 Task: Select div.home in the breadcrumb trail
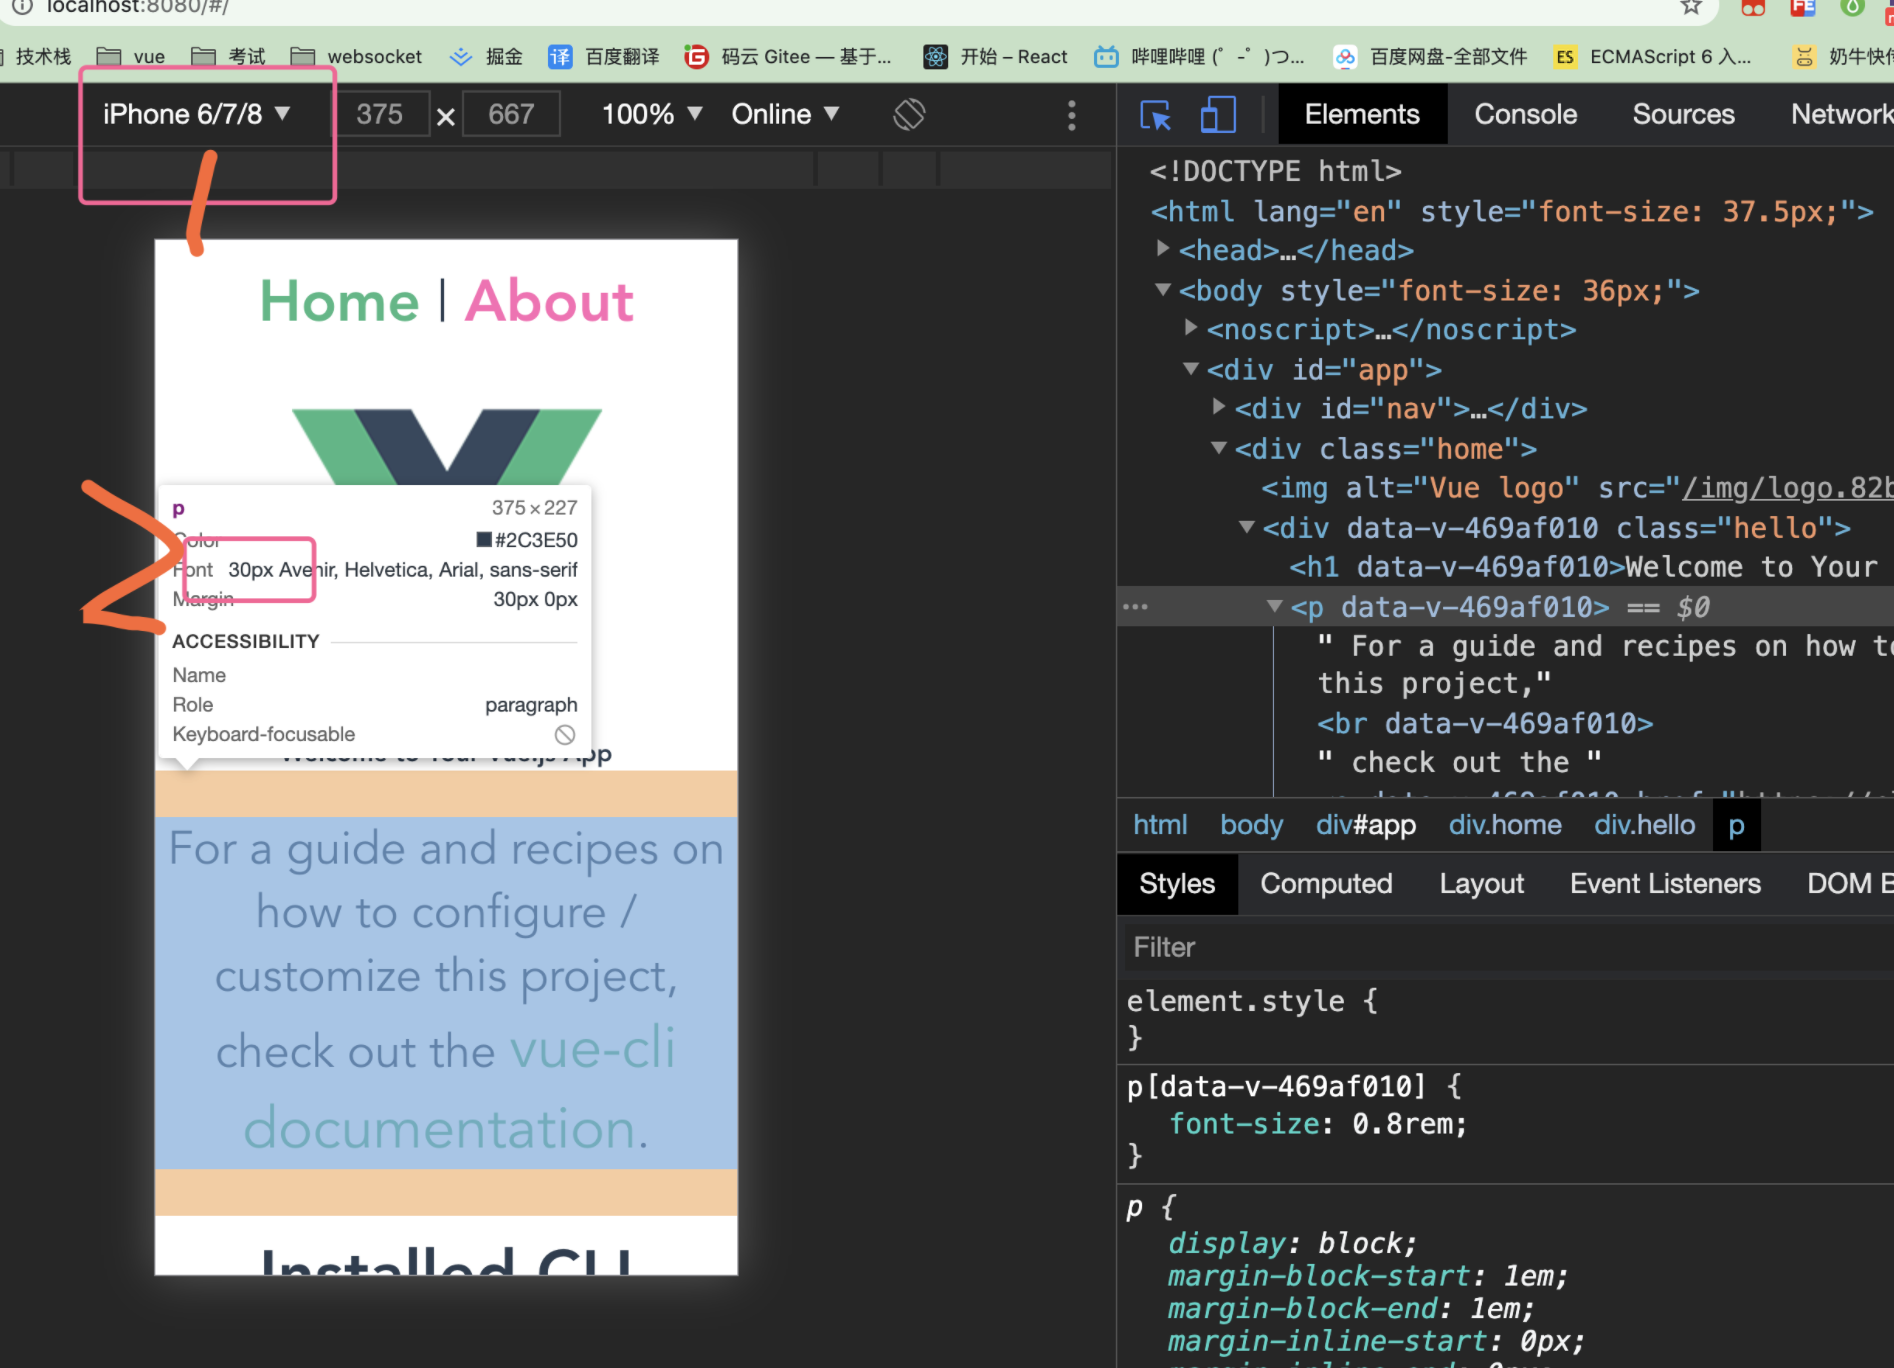(x=1505, y=825)
